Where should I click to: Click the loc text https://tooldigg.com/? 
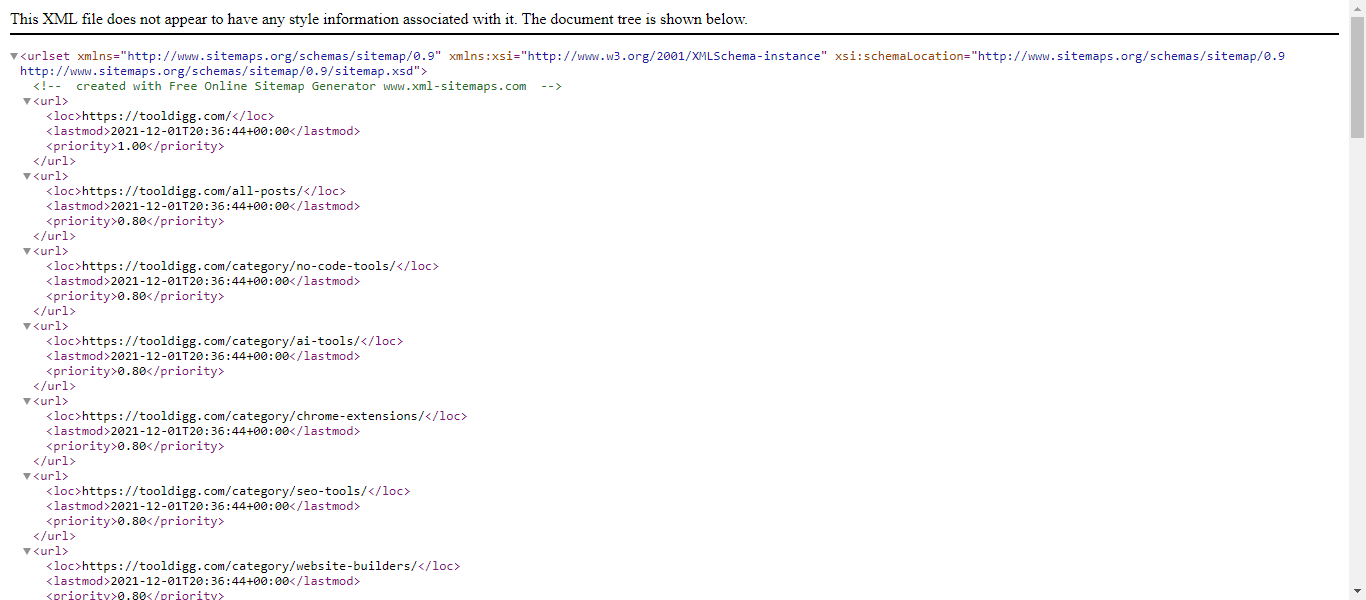(157, 116)
